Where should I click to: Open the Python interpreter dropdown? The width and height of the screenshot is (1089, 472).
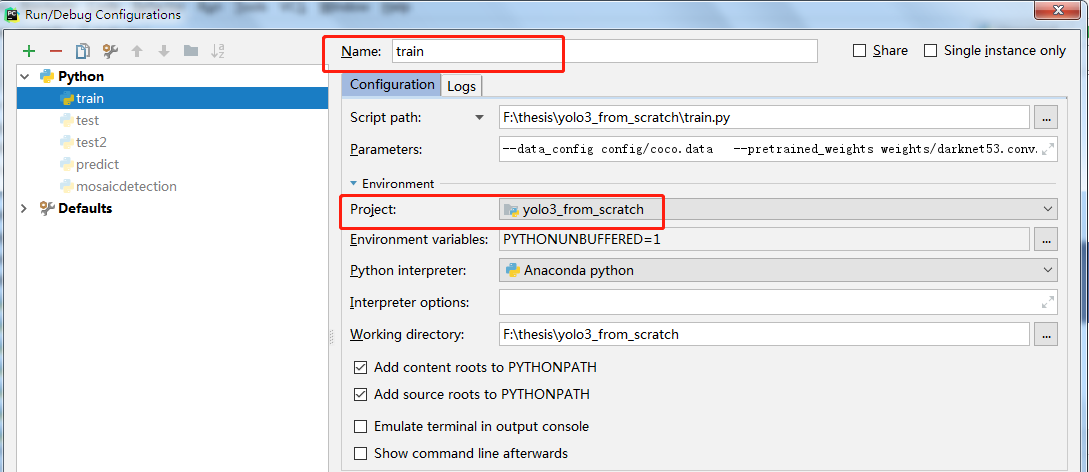(778, 270)
